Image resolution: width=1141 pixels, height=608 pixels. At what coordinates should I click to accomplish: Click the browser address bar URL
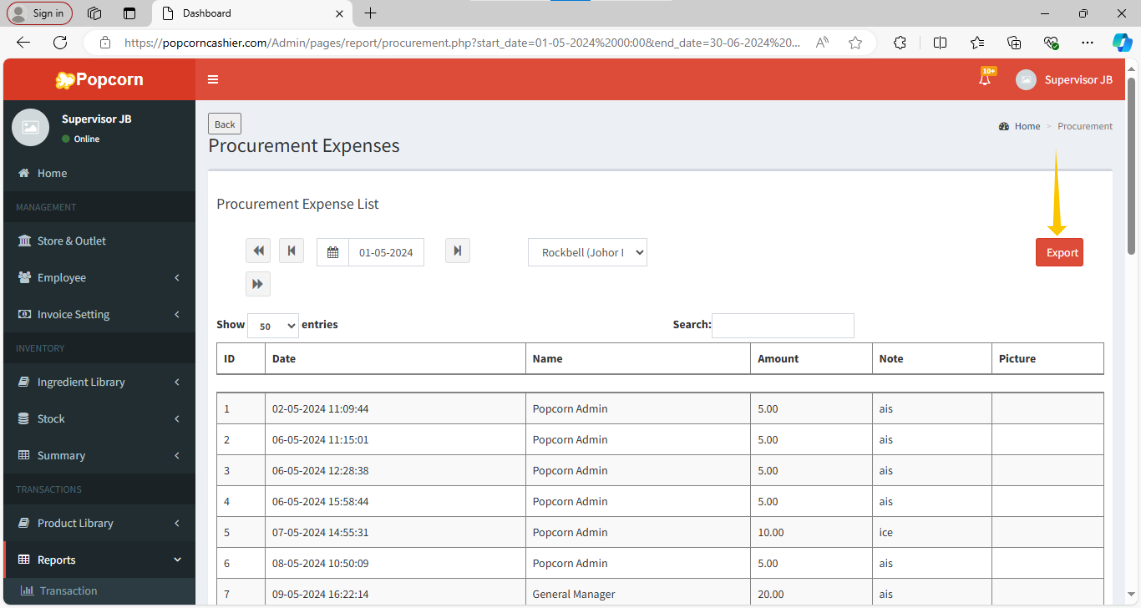click(462, 43)
